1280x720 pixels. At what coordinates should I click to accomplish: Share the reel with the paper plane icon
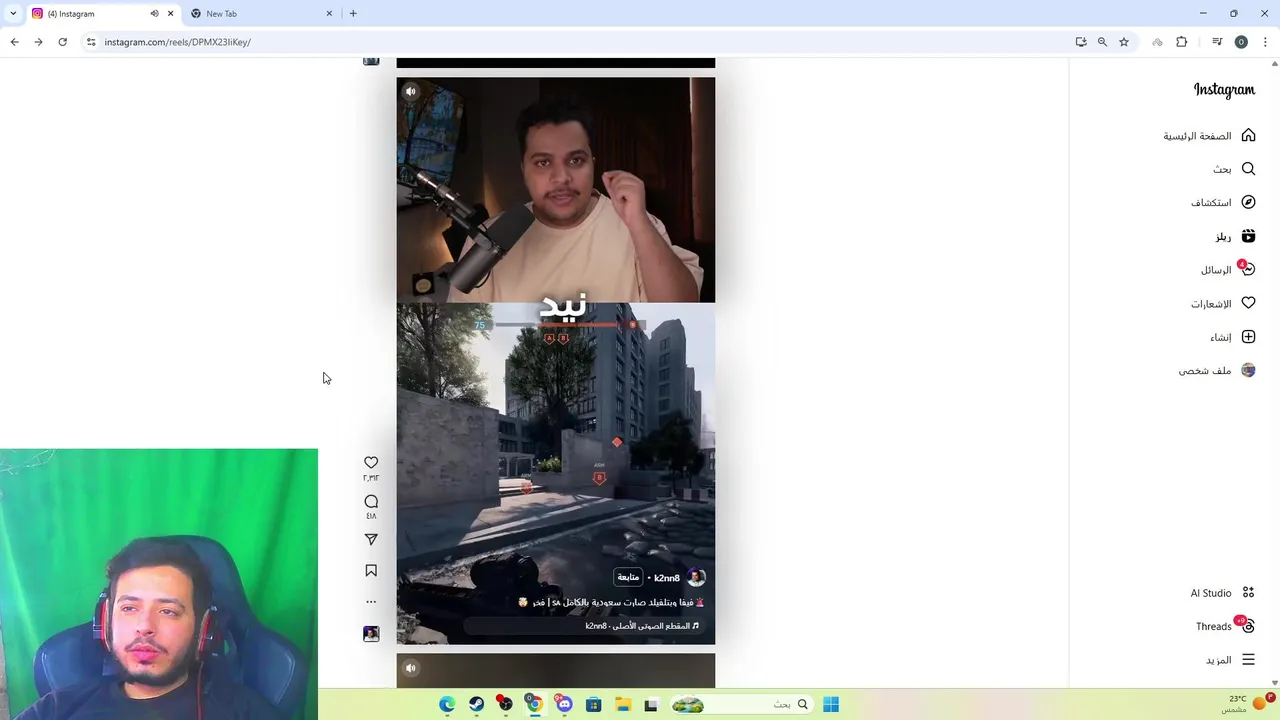pos(371,539)
